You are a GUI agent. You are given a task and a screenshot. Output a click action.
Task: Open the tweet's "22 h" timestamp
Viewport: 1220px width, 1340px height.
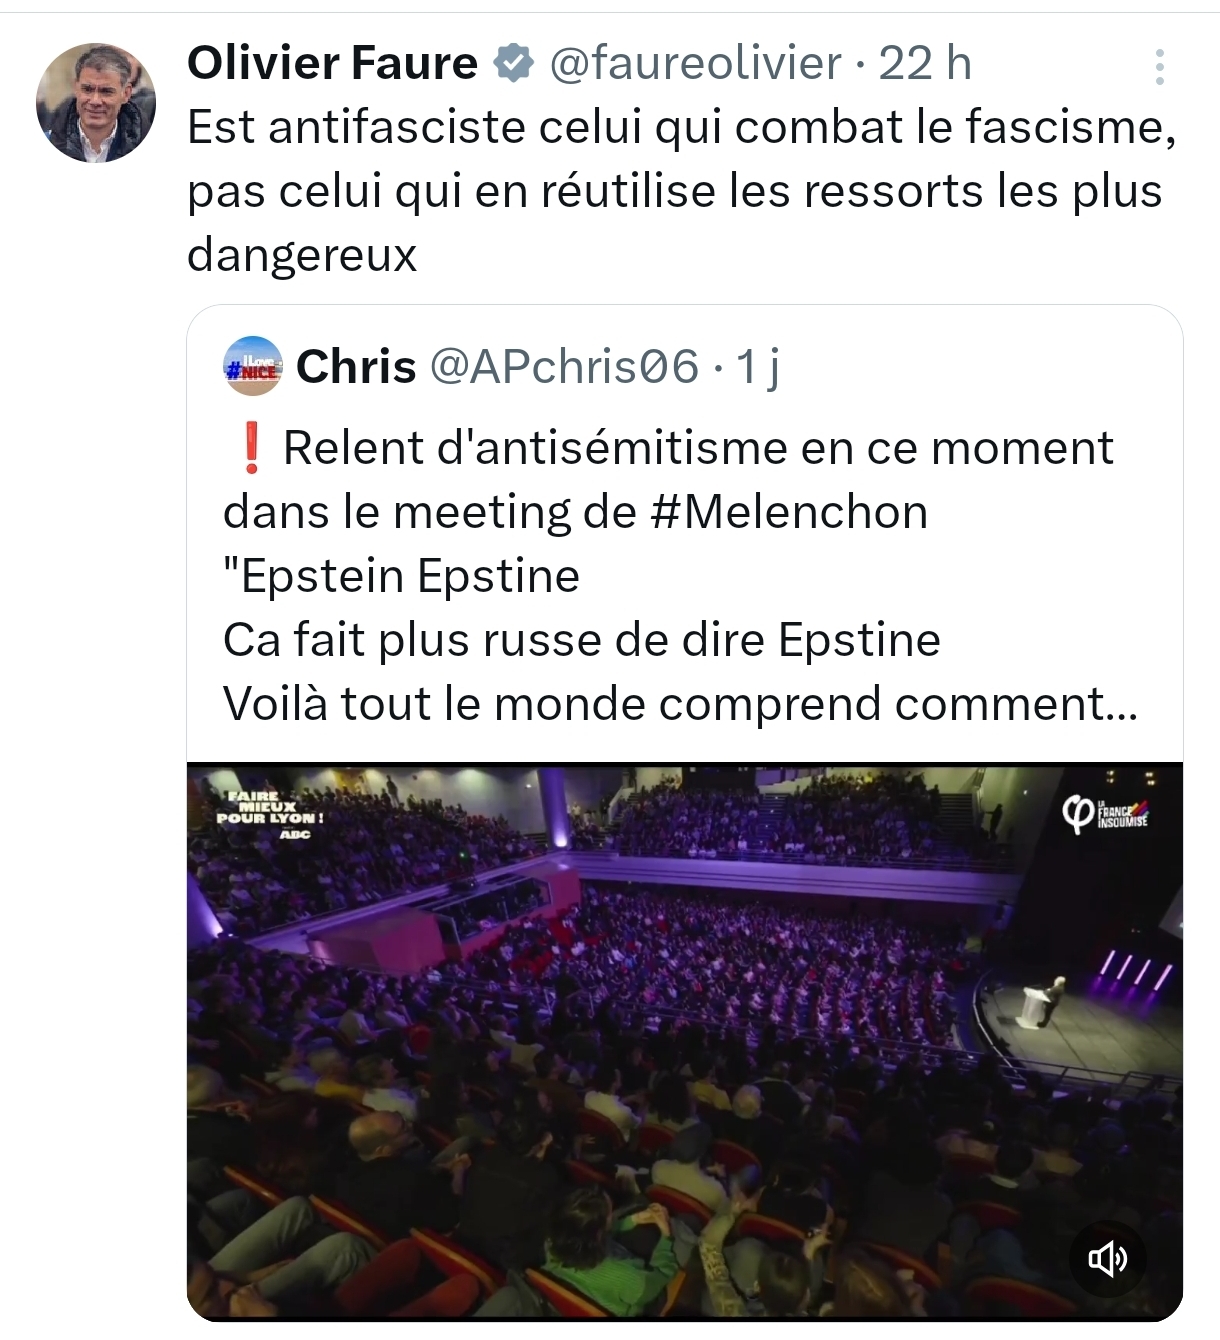tap(925, 64)
